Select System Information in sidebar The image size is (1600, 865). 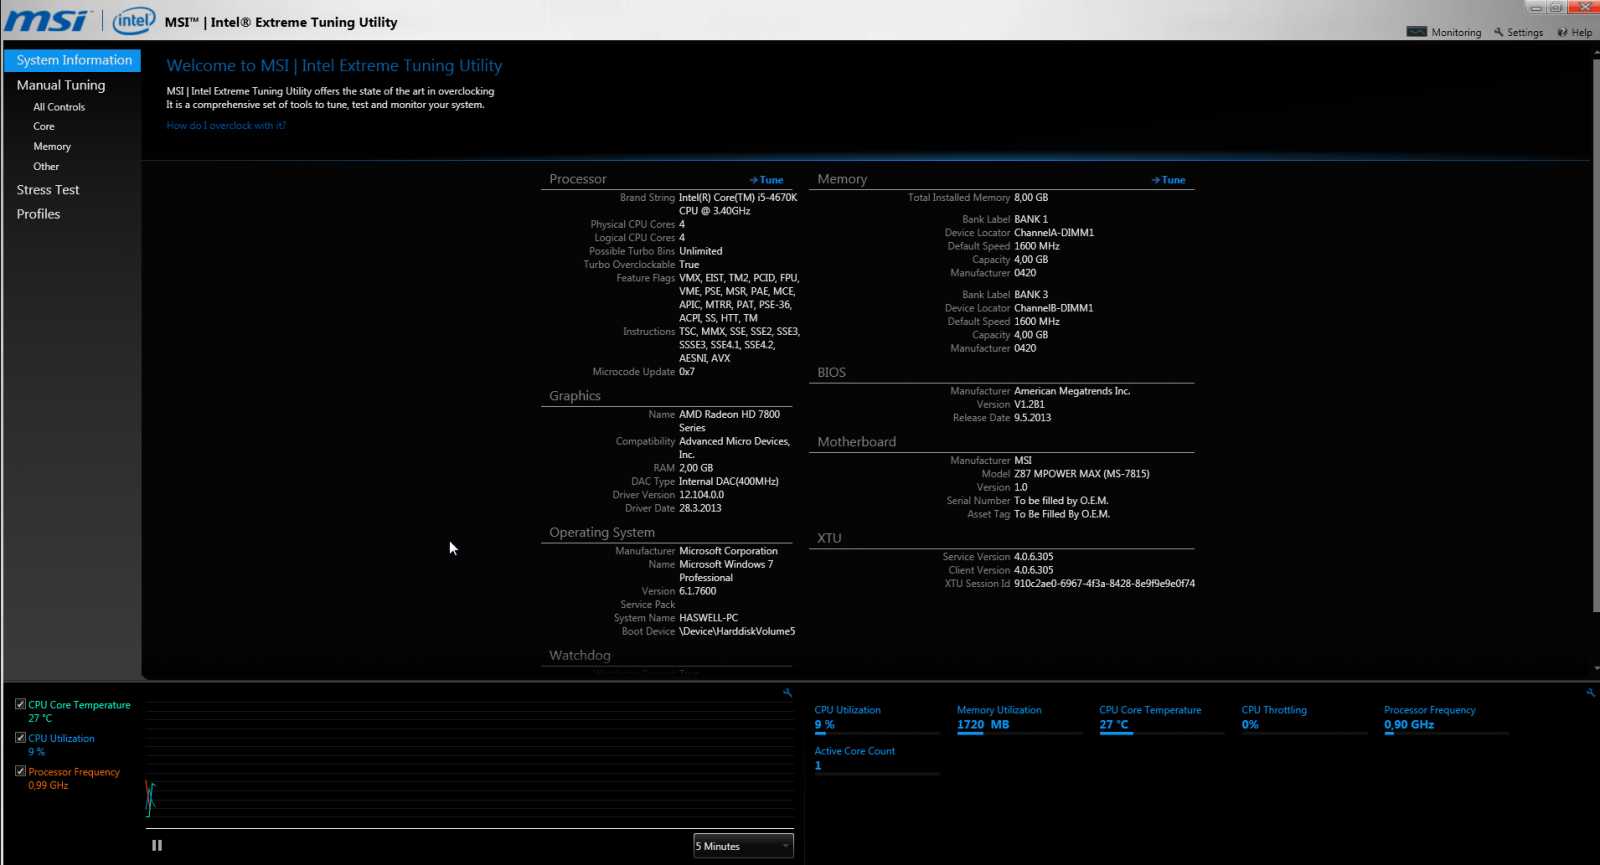[x=73, y=60]
